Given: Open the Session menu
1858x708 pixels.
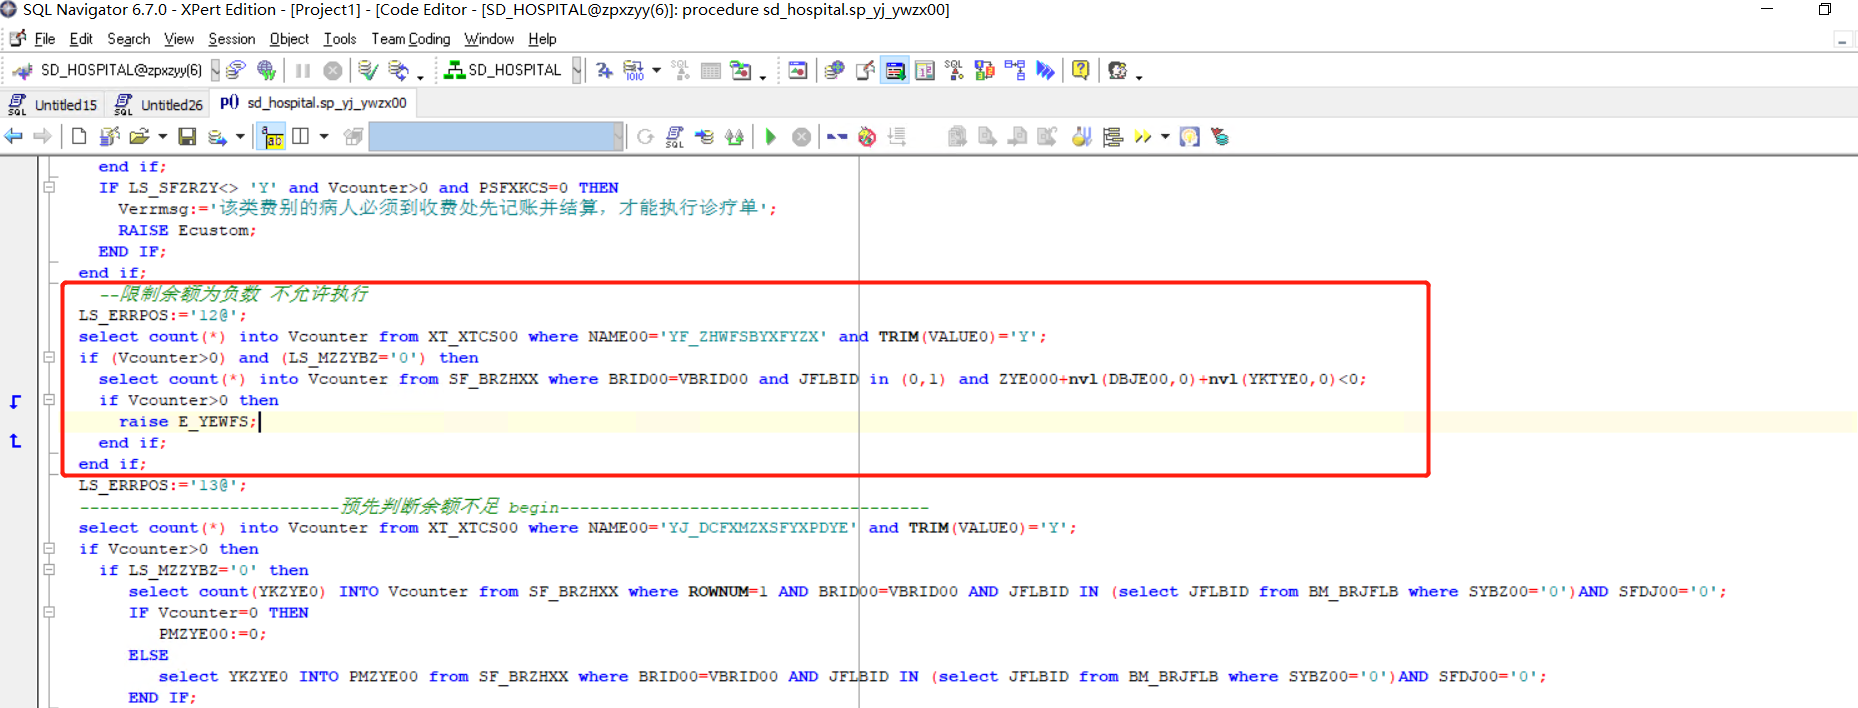Looking at the screenshot, I should (x=231, y=39).
